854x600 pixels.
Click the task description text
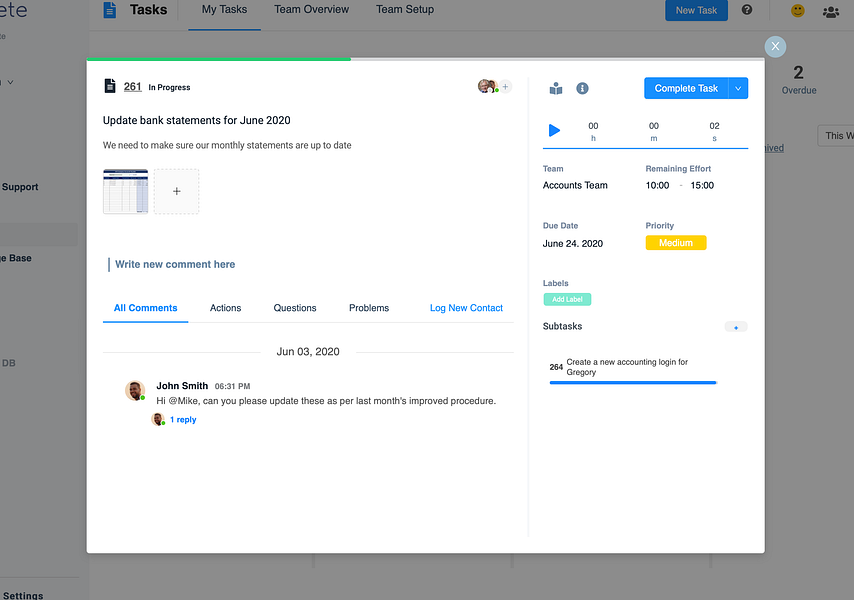pos(227,145)
